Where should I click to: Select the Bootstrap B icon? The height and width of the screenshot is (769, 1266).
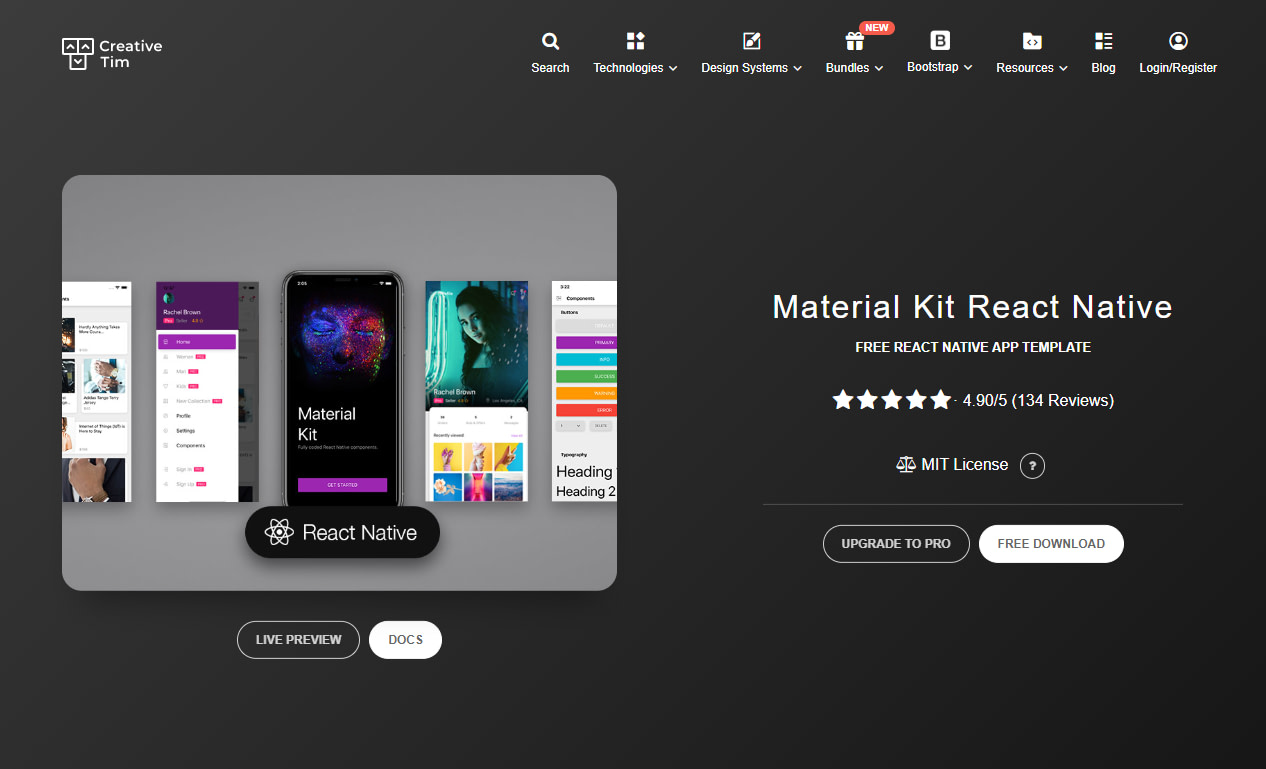click(x=939, y=41)
